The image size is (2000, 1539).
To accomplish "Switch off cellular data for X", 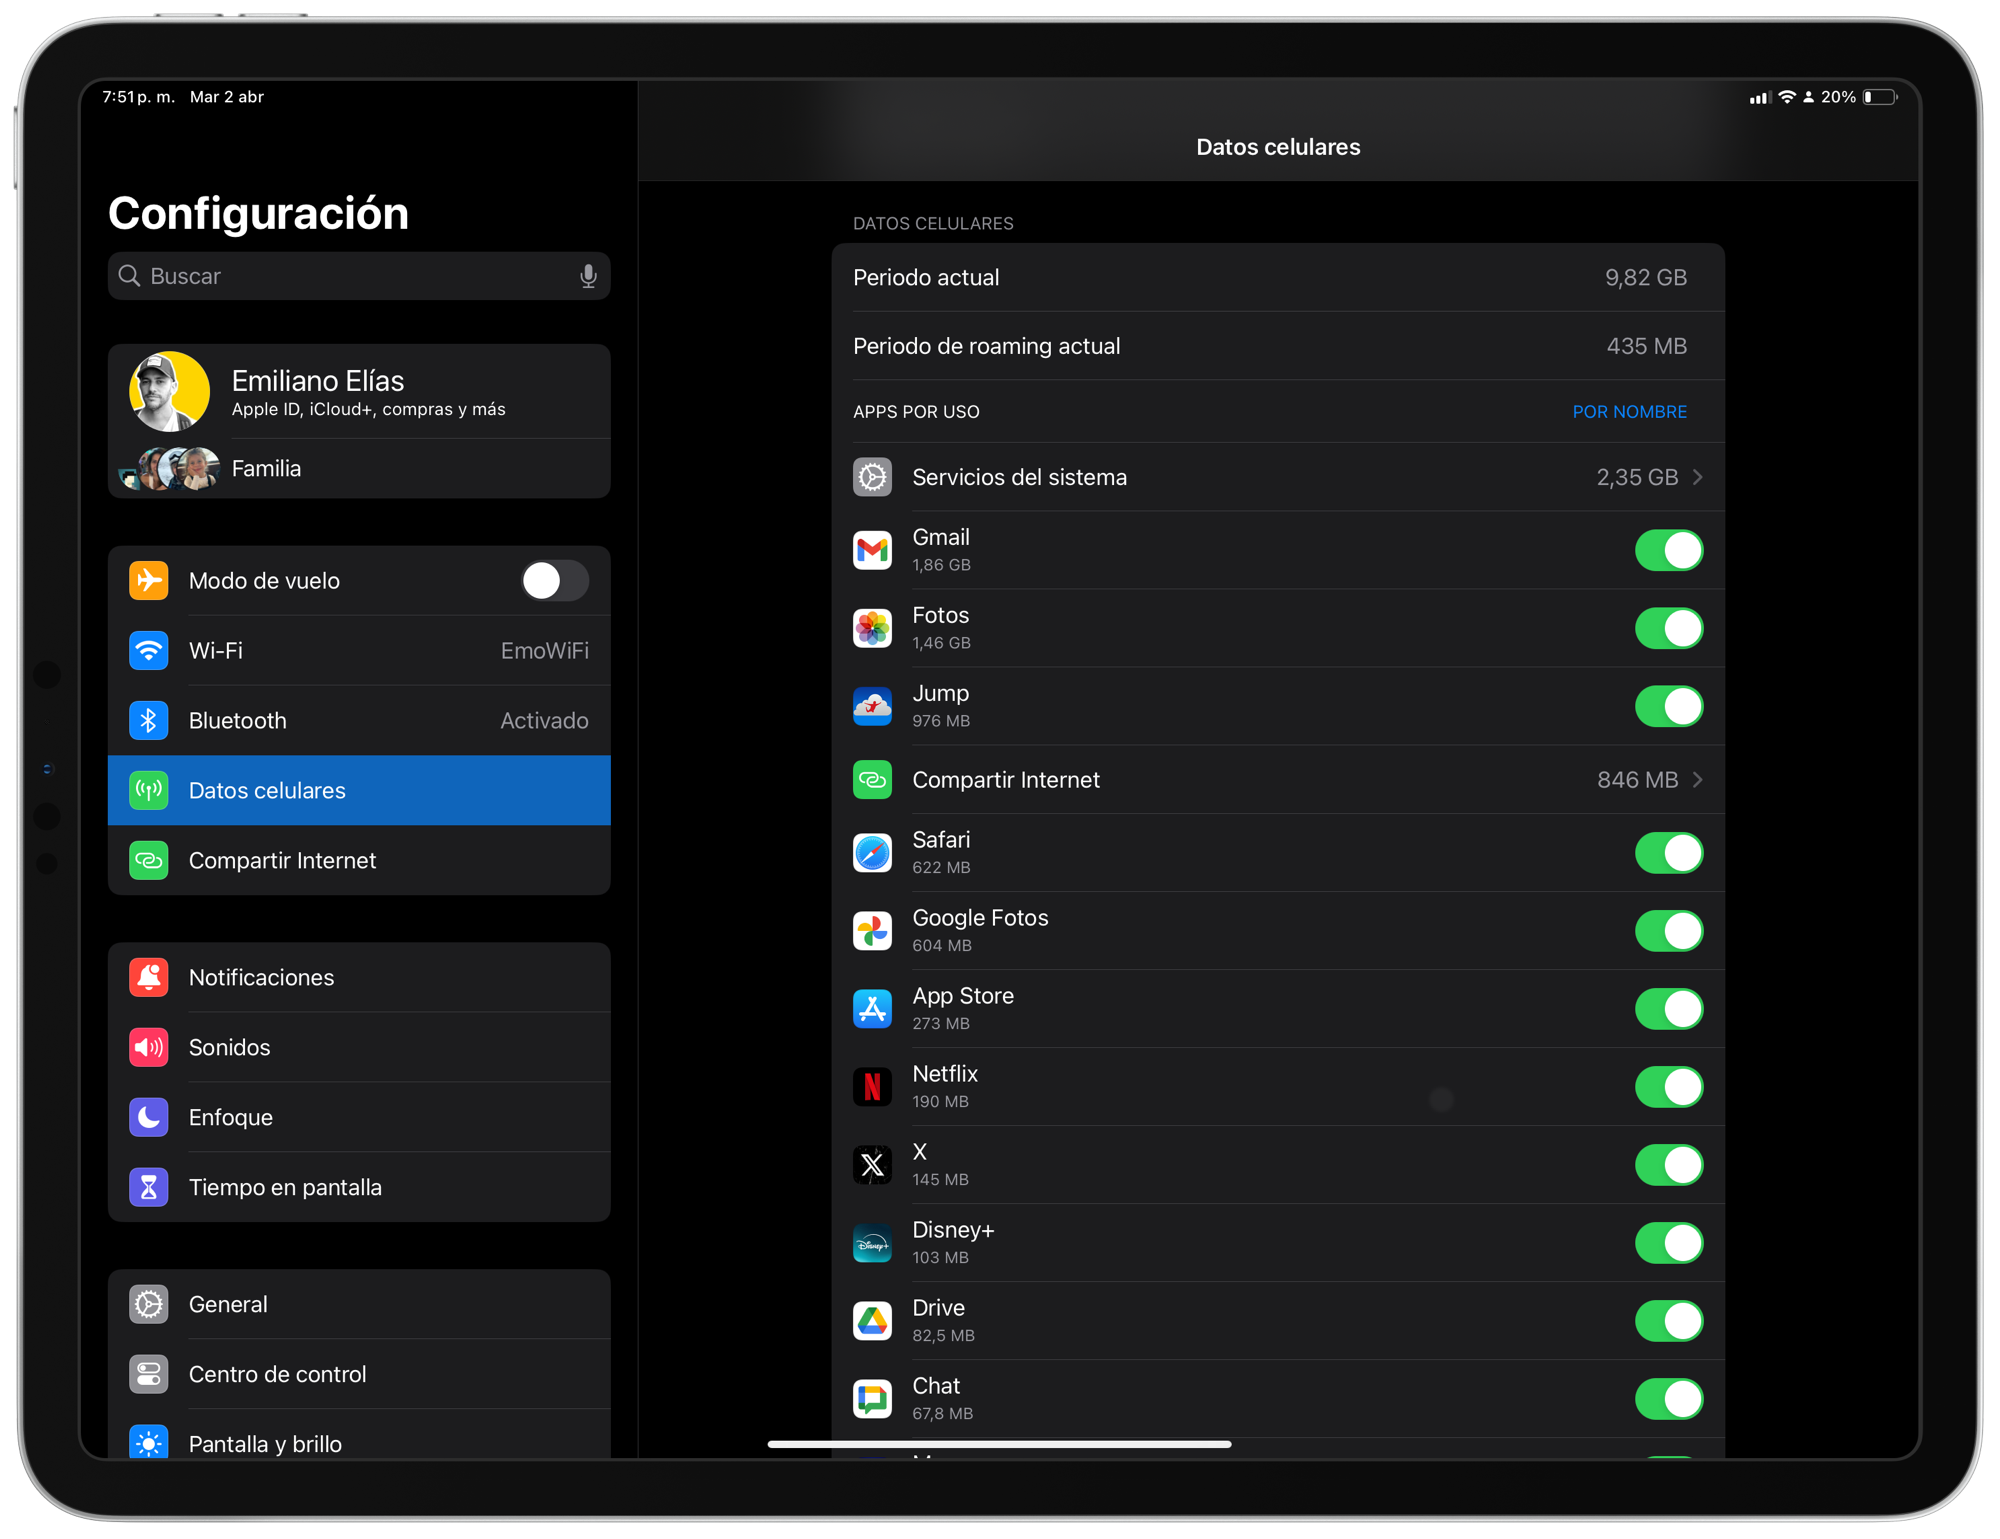I will 1669,1165.
